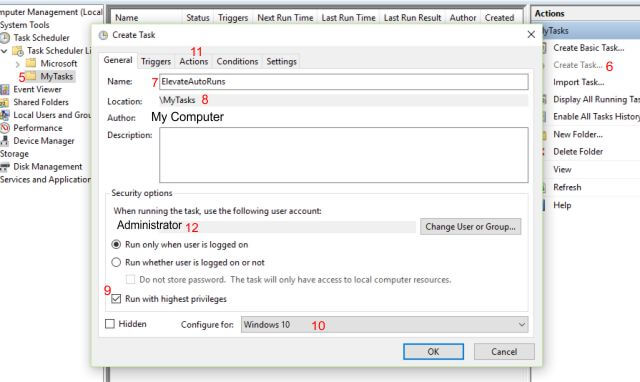Click Enable All Tasks History action
Viewport: 640px width, 382px height.
(596, 116)
